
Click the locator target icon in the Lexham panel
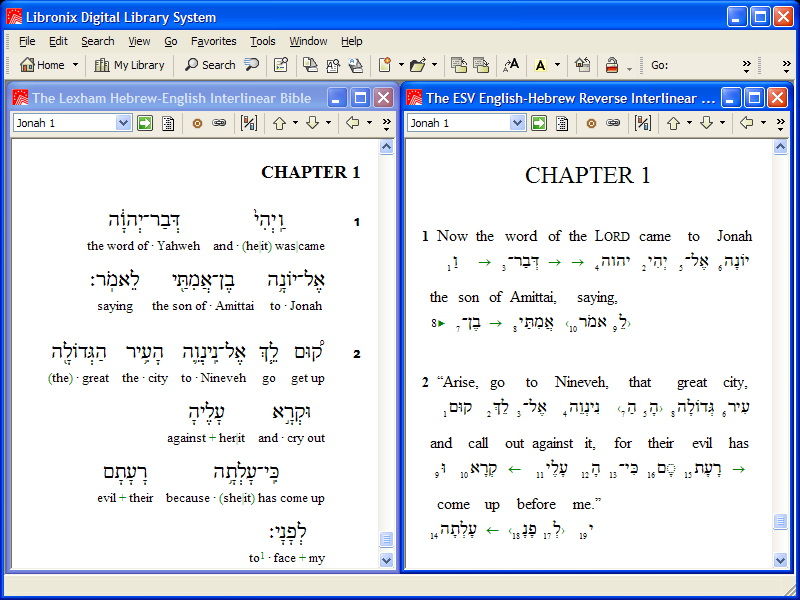[x=197, y=123]
